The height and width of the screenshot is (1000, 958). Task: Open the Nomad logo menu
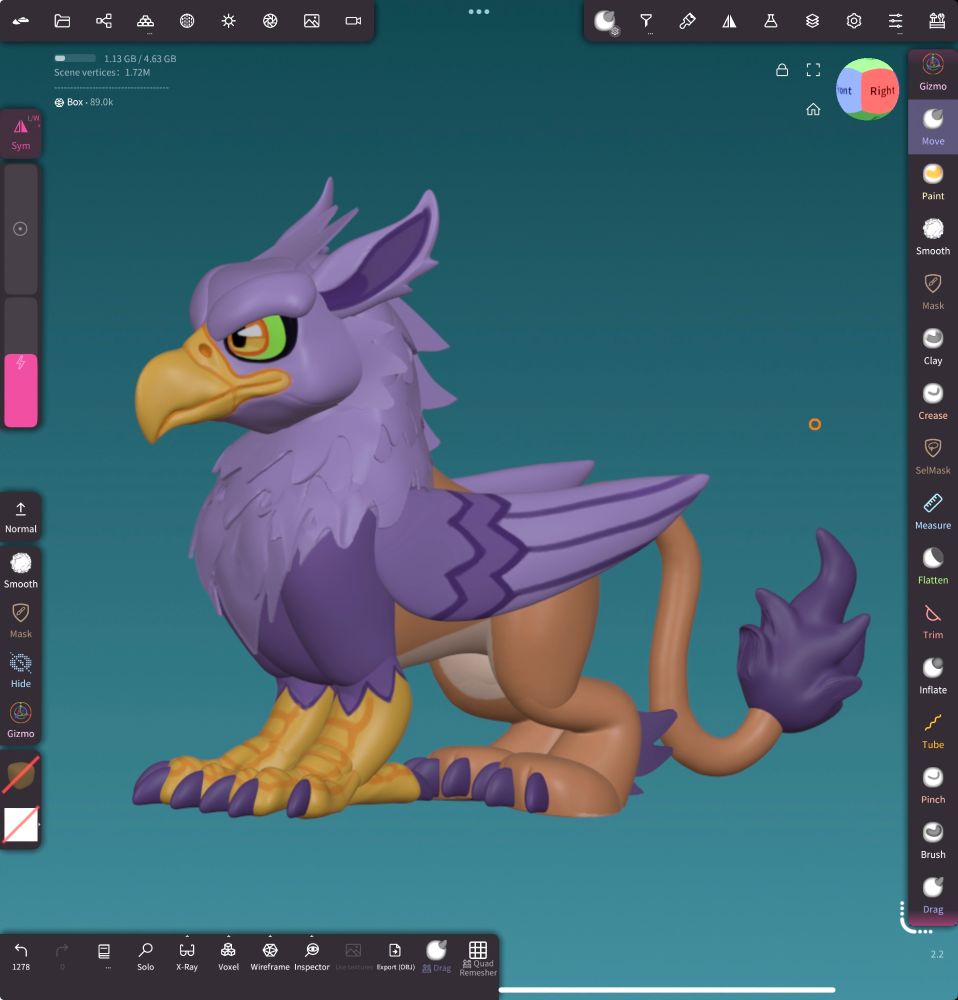click(x=20, y=21)
